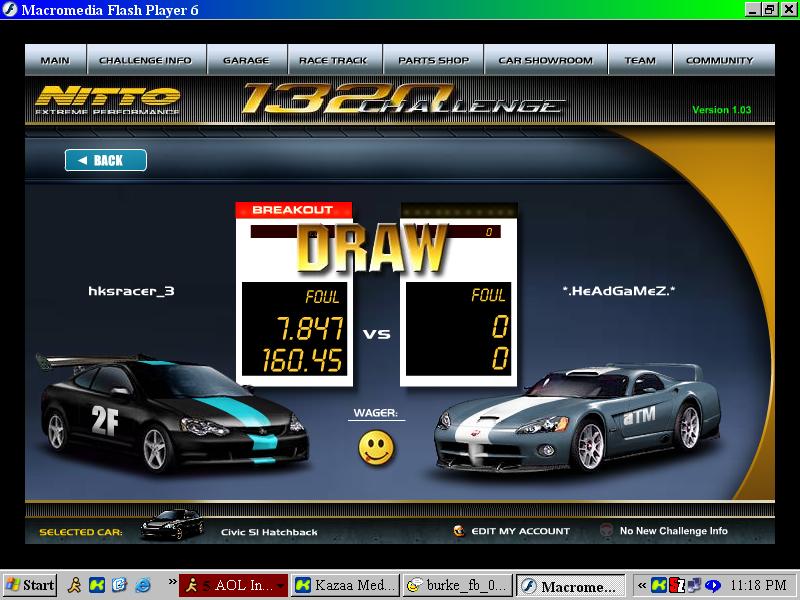Click No New Challenge Info link
800x600 pixels.
[x=673, y=531]
